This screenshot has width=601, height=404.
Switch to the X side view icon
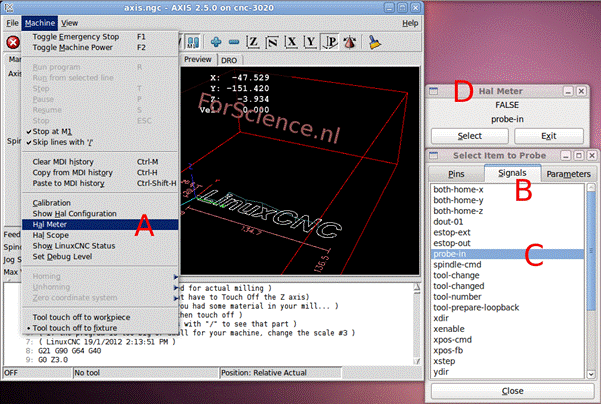tap(291, 42)
